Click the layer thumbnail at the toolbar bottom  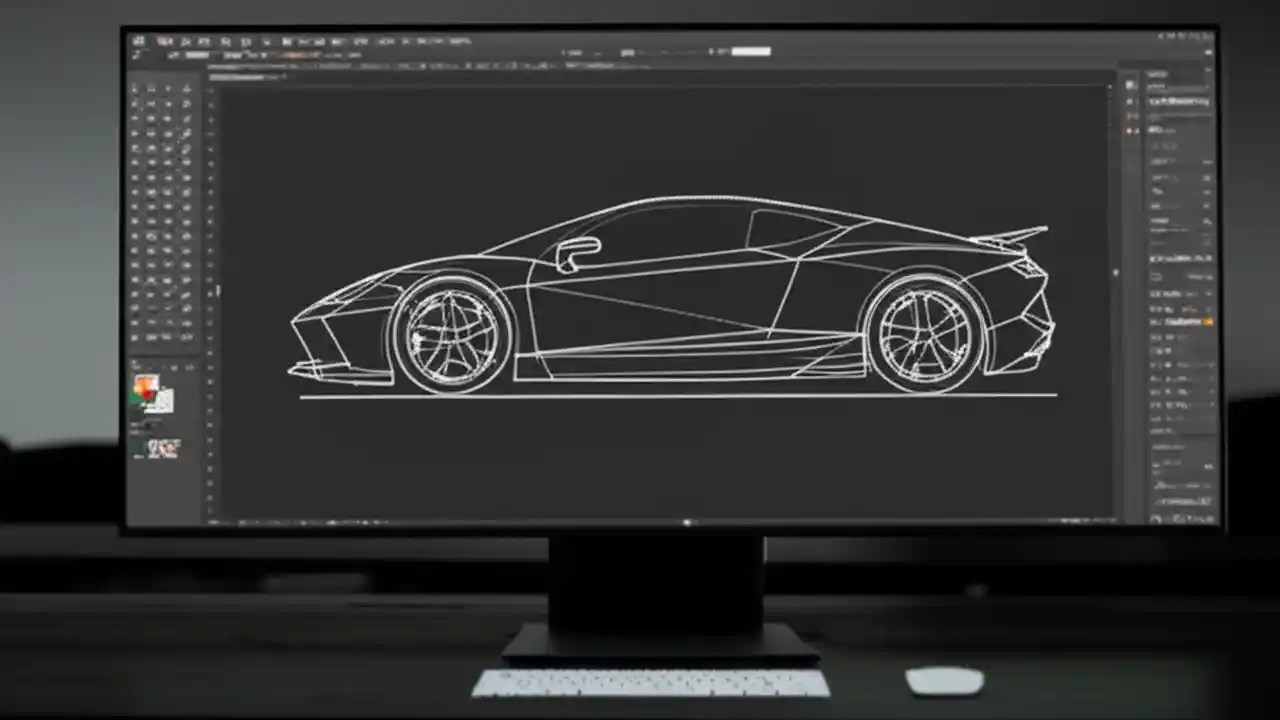tap(160, 448)
